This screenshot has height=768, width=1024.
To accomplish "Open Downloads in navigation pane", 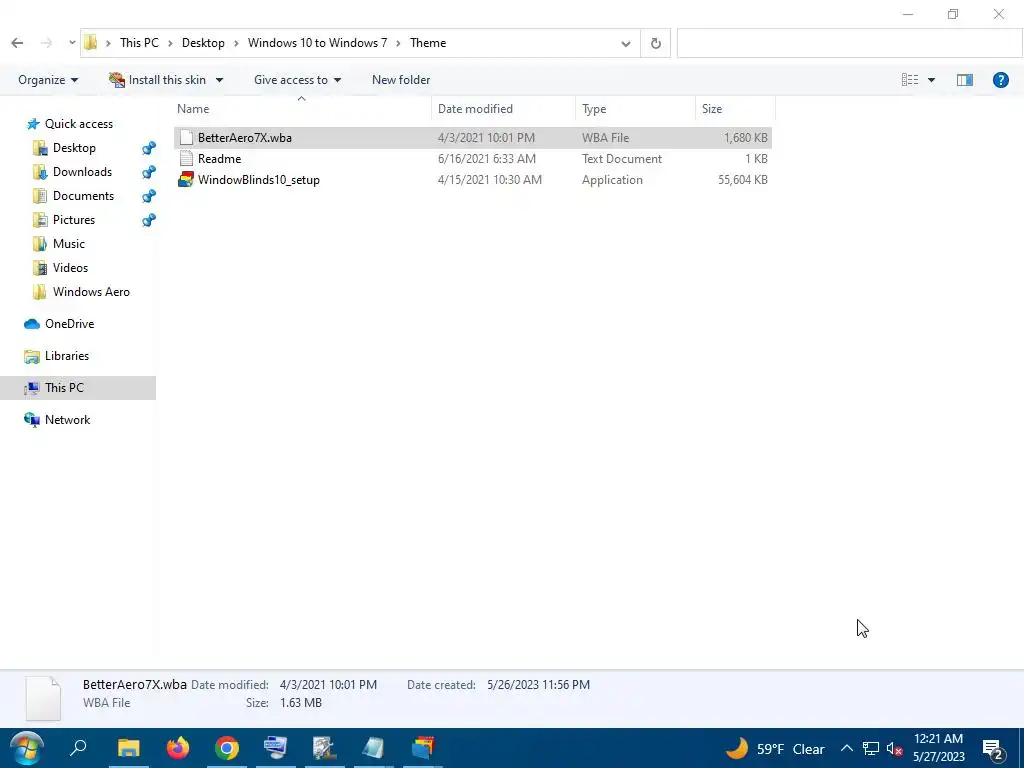I will point(82,172).
